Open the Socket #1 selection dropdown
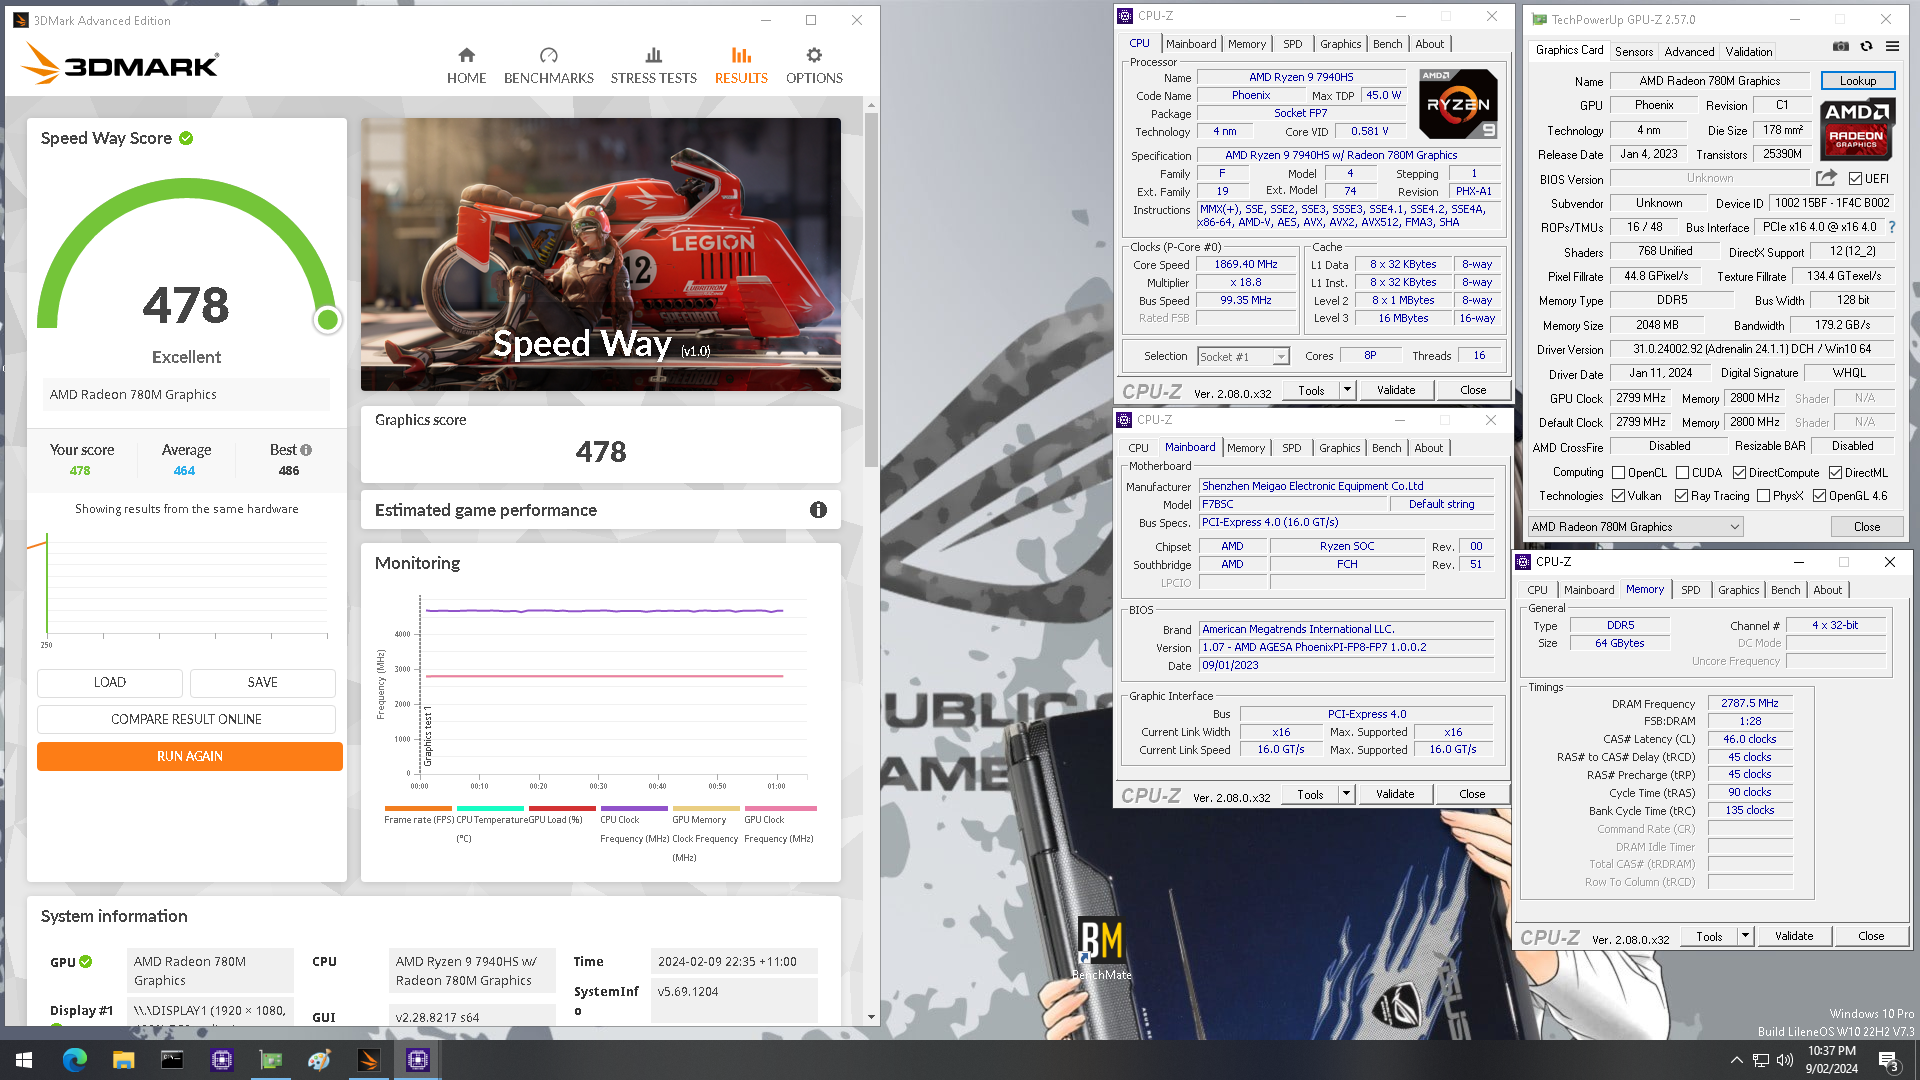 point(1243,357)
